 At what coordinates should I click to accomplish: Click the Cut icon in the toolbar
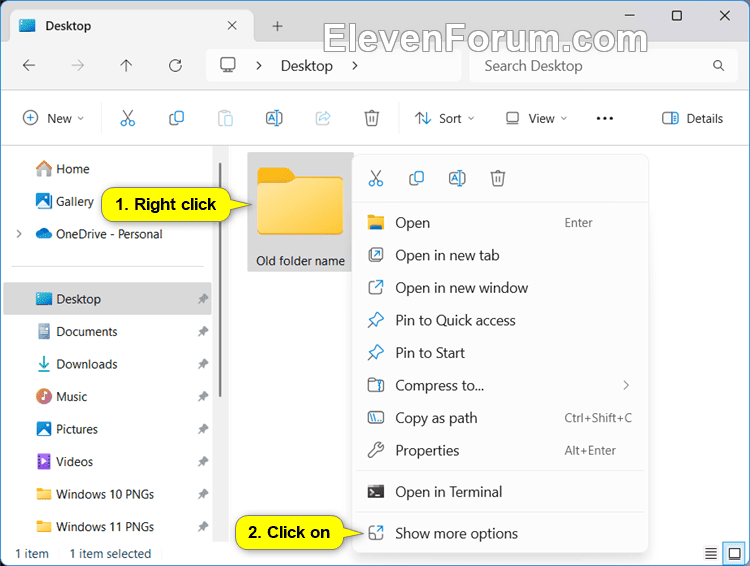[128, 118]
